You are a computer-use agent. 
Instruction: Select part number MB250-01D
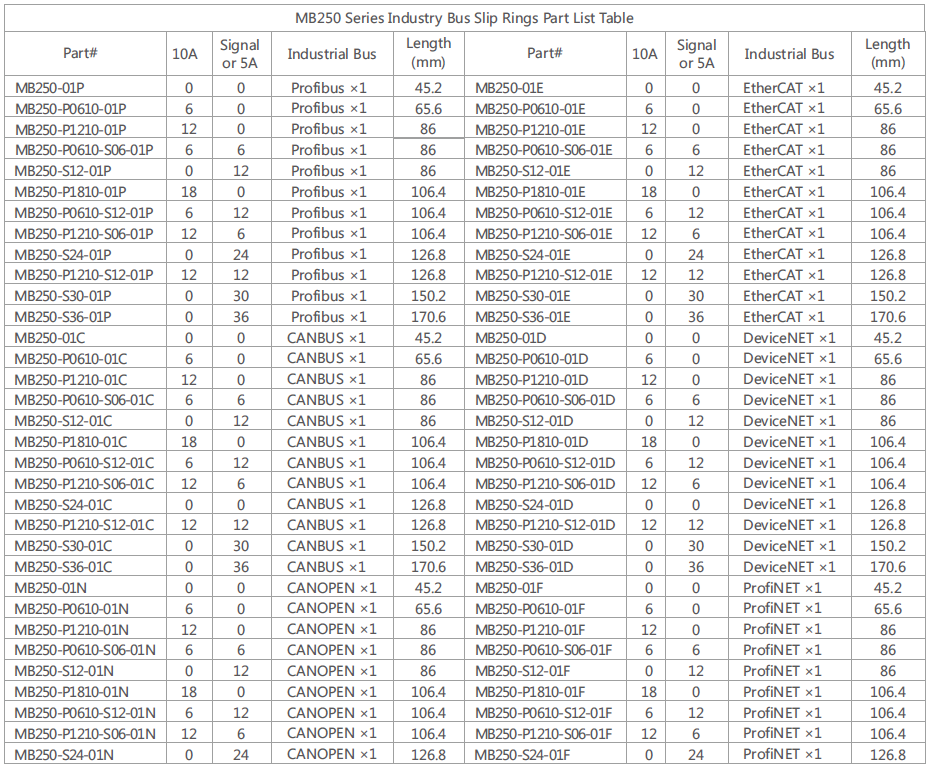tap(510, 338)
